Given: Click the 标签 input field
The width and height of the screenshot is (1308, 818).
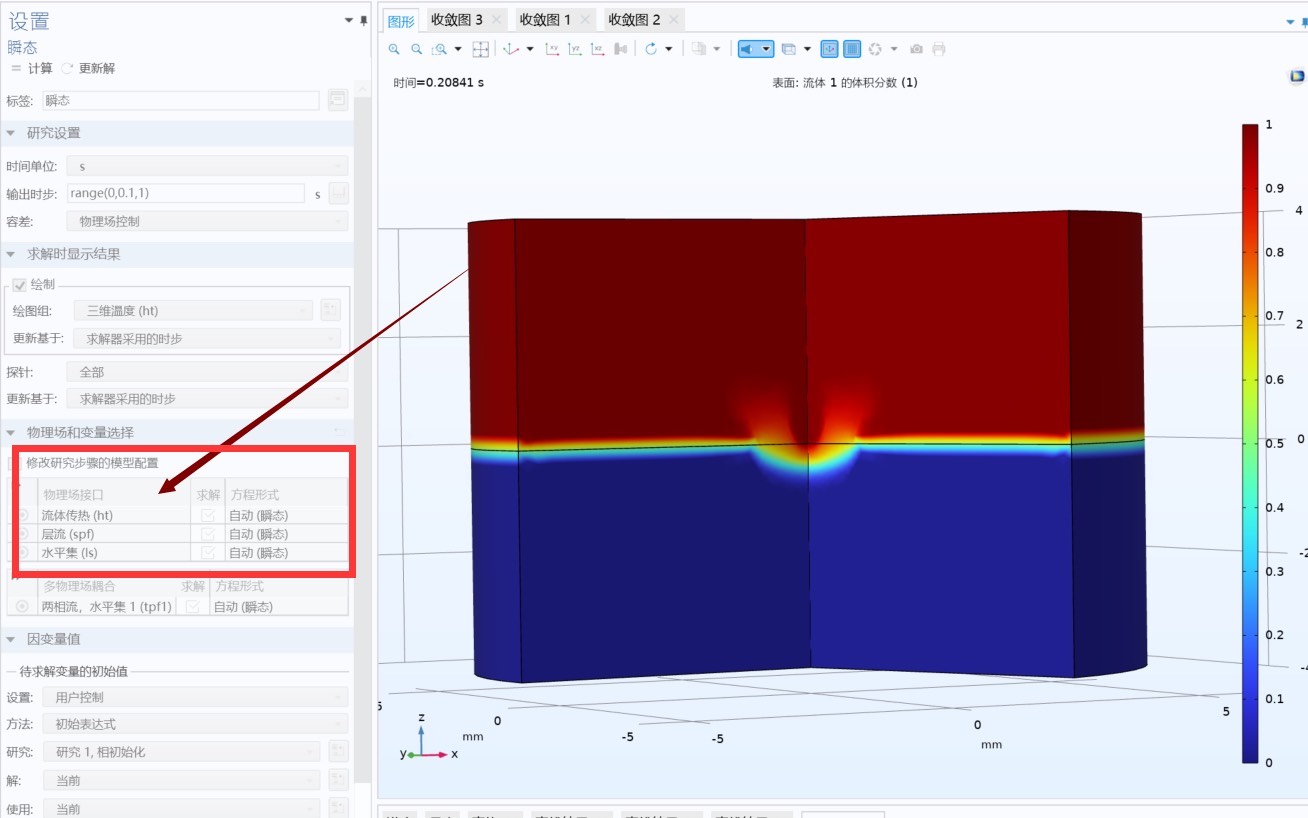Looking at the screenshot, I should (181, 100).
